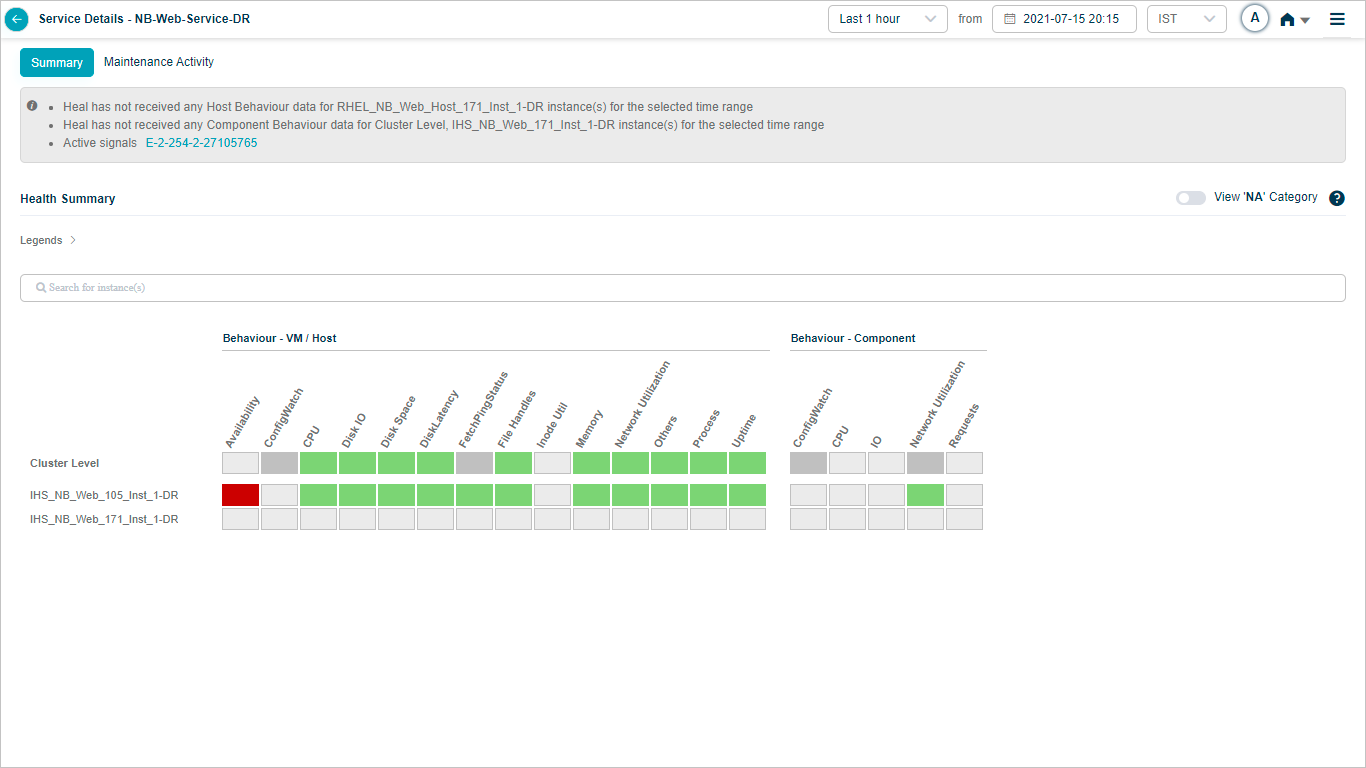Open the 'Last 1 hour' time range dropdown
Screen dimensions: 1366x768
[887, 19]
